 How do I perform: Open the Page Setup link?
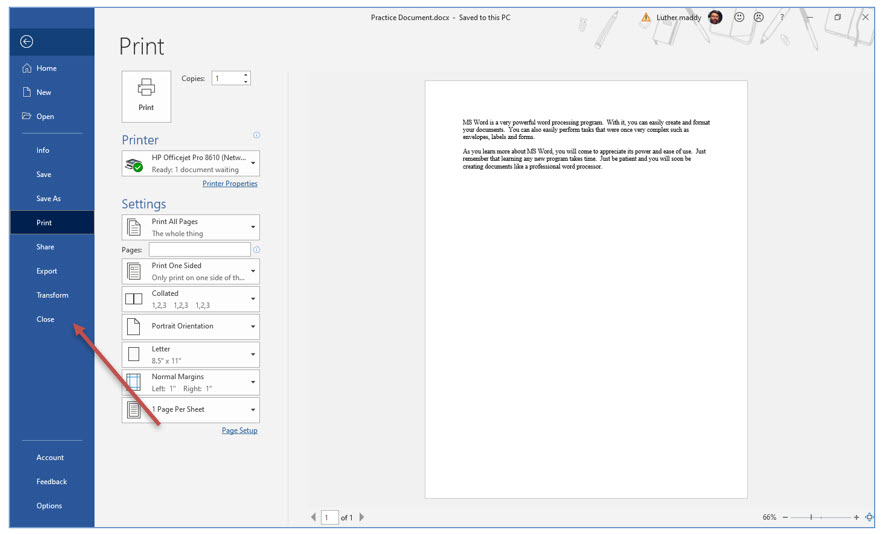click(240, 431)
